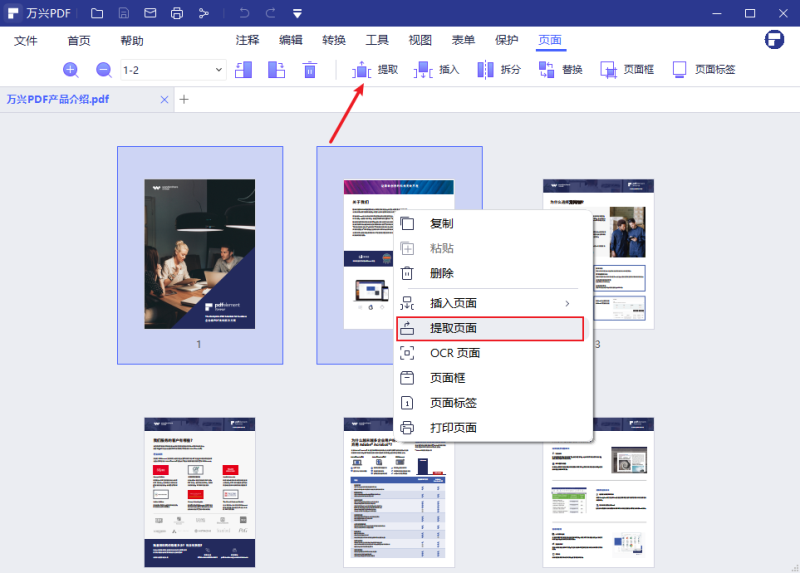Viewport: 800px width, 573px height.
Task: Switch to the 转换 tab
Action: (x=334, y=40)
